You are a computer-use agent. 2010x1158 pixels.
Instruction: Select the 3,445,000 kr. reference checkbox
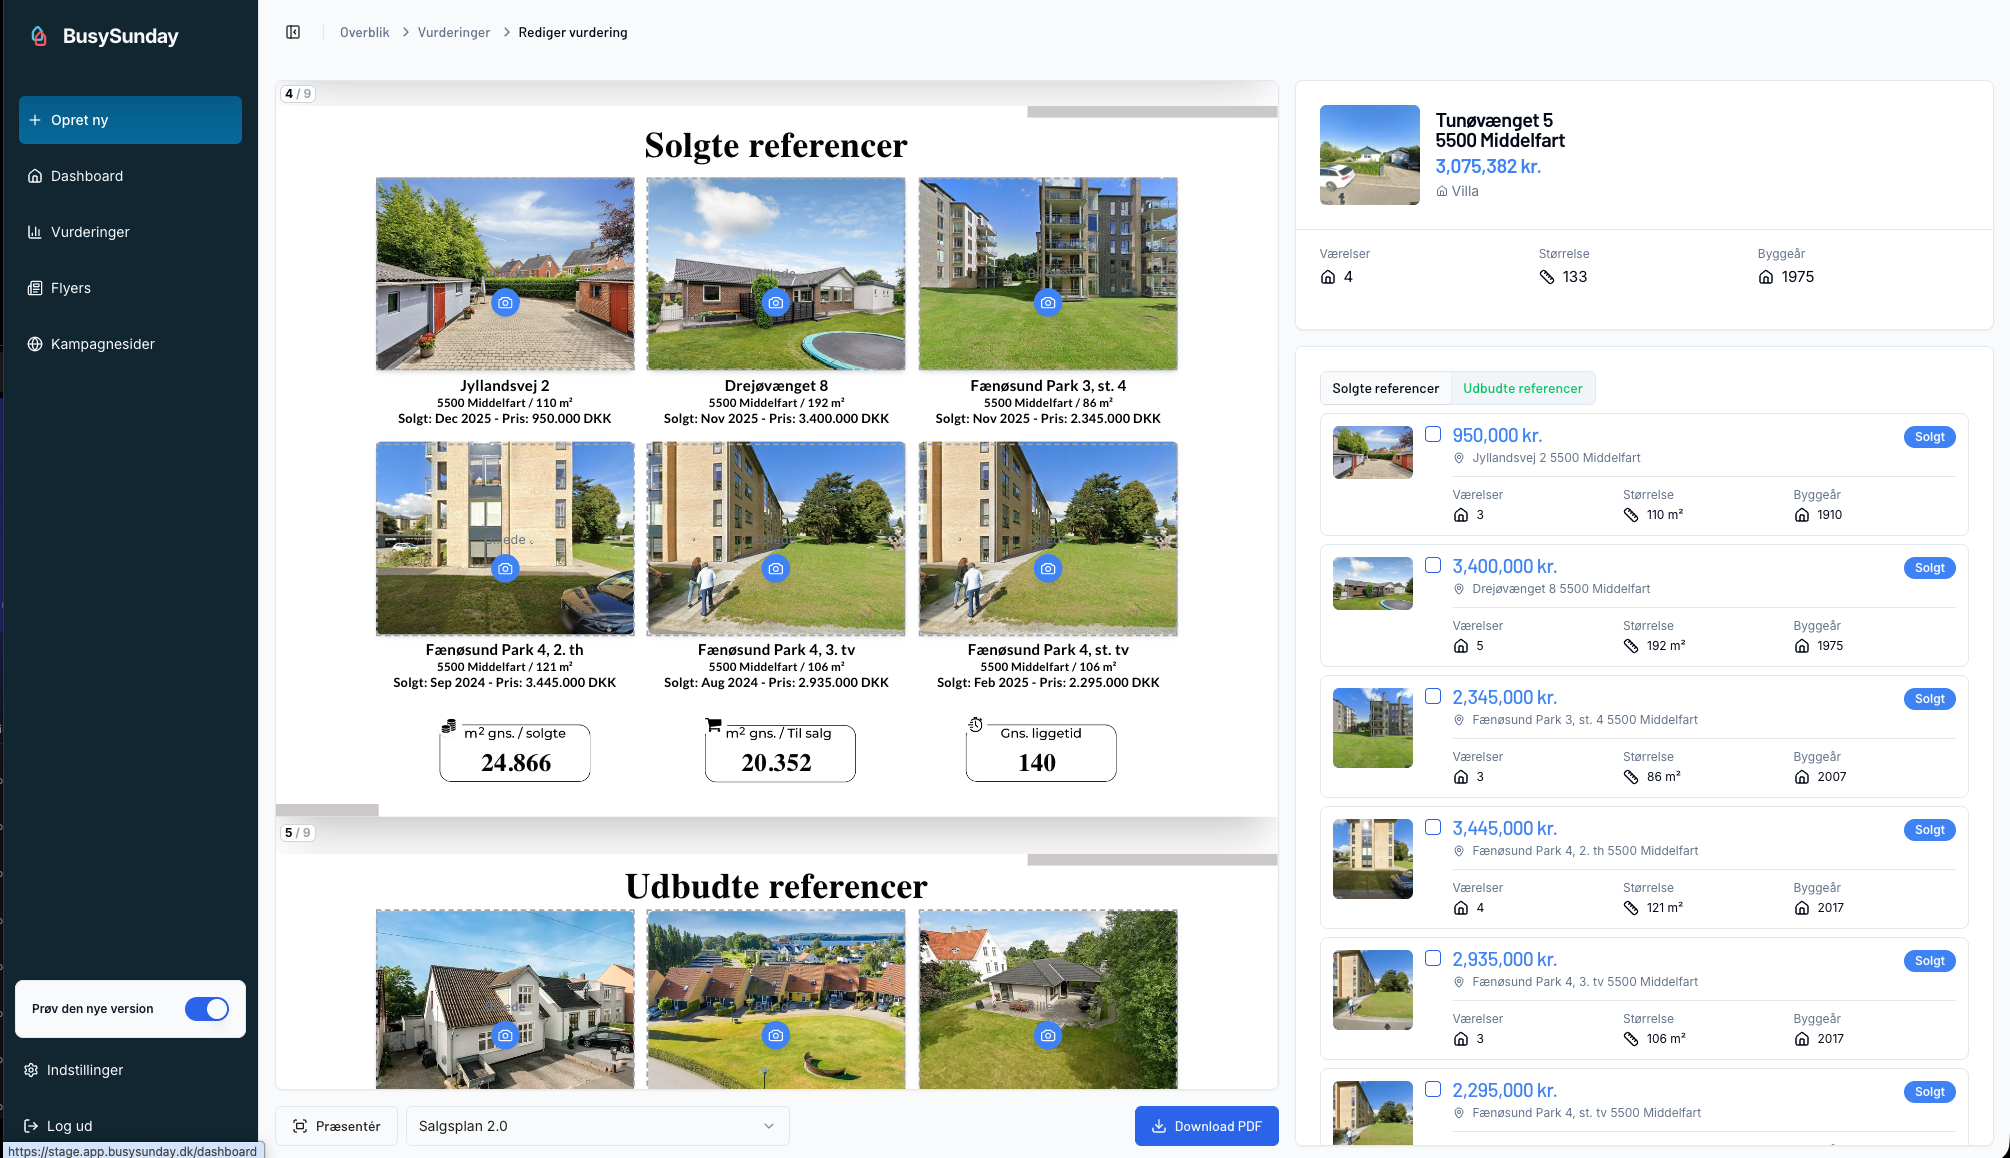coord(1433,827)
